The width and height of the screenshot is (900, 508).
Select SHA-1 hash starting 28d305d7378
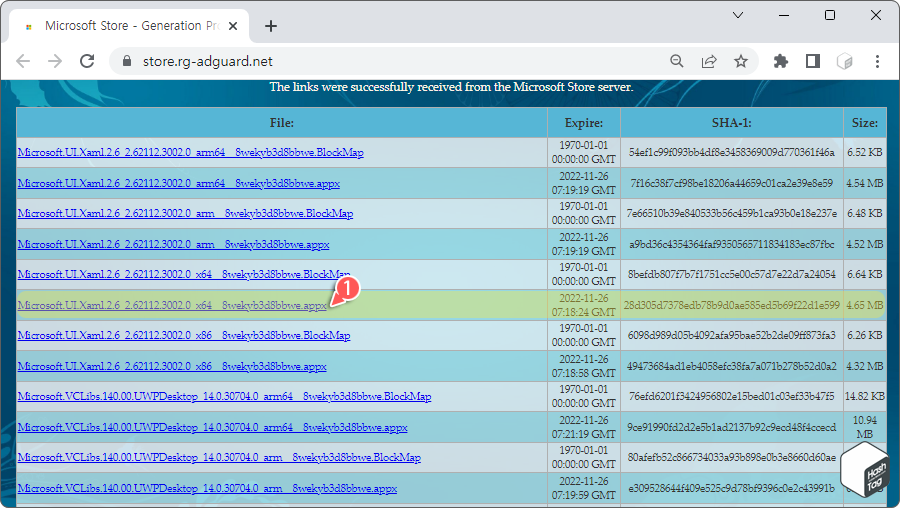coord(732,305)
